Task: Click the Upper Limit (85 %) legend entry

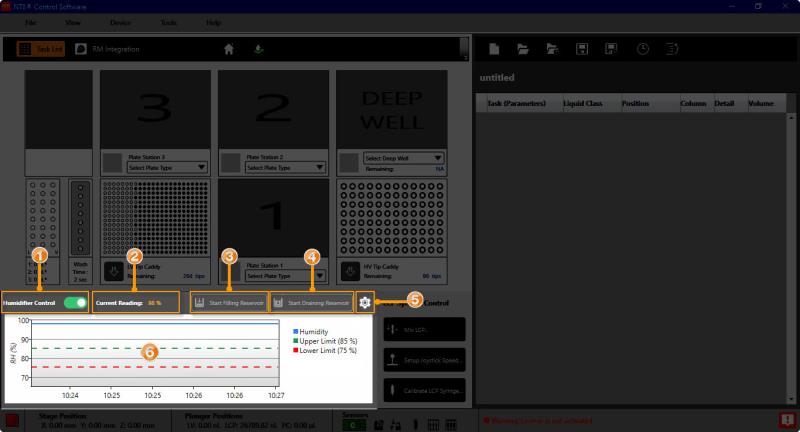Action: pyautogui.click(x=325, y=341)
